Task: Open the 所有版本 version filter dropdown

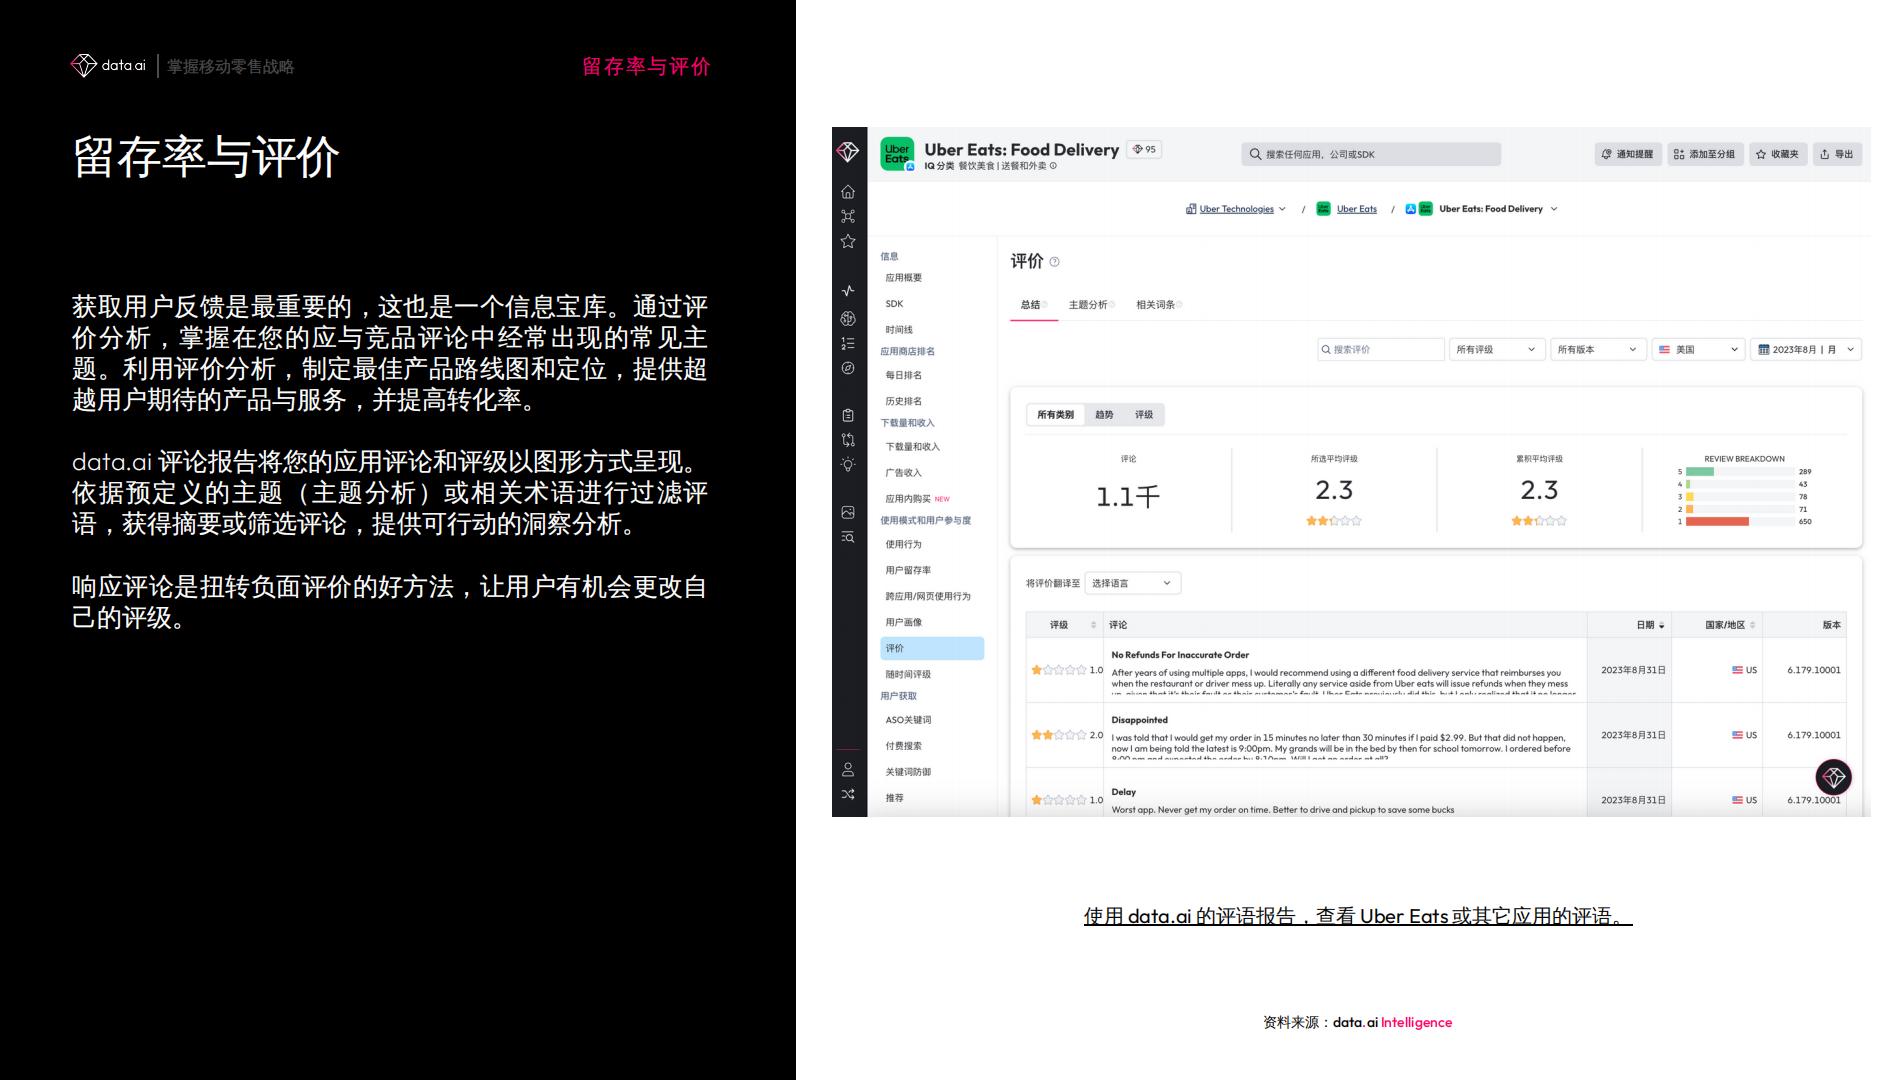Action: click(1597, 349)
